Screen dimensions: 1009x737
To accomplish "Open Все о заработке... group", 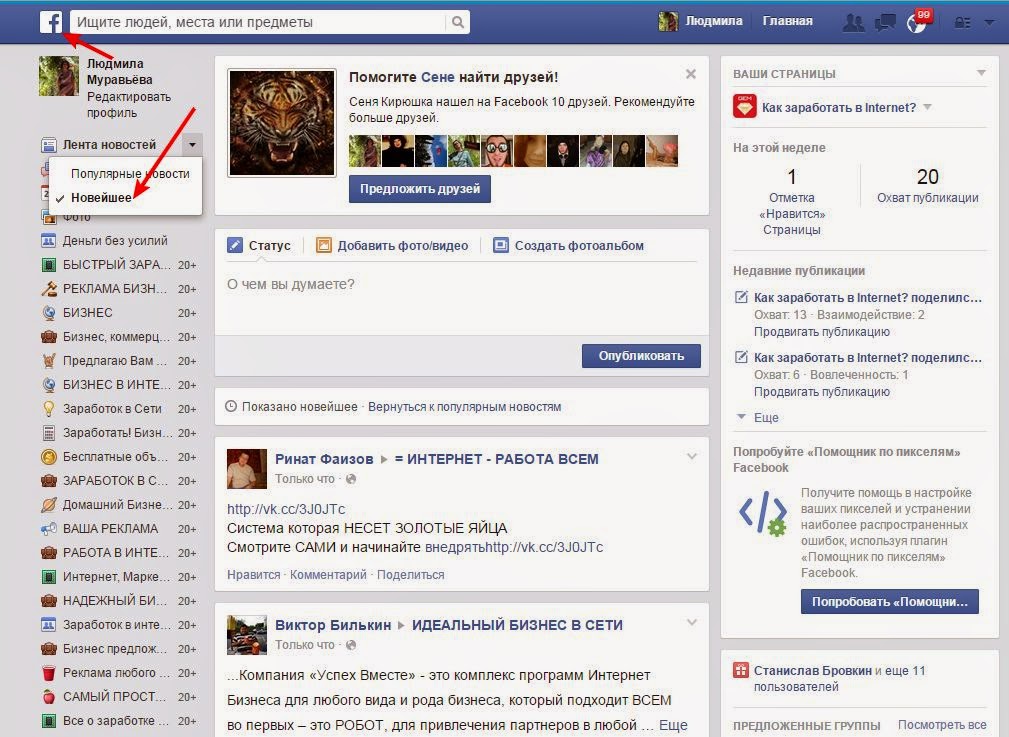I will [x=116, y=721].
